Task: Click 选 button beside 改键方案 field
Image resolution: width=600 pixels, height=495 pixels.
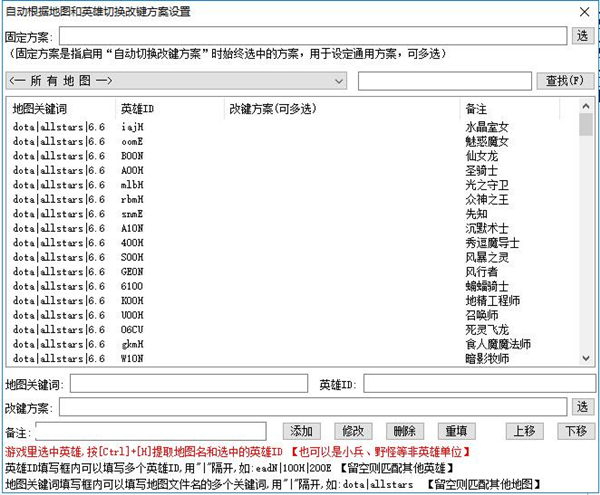Action: pyautogui.click(x=583, y=407)
